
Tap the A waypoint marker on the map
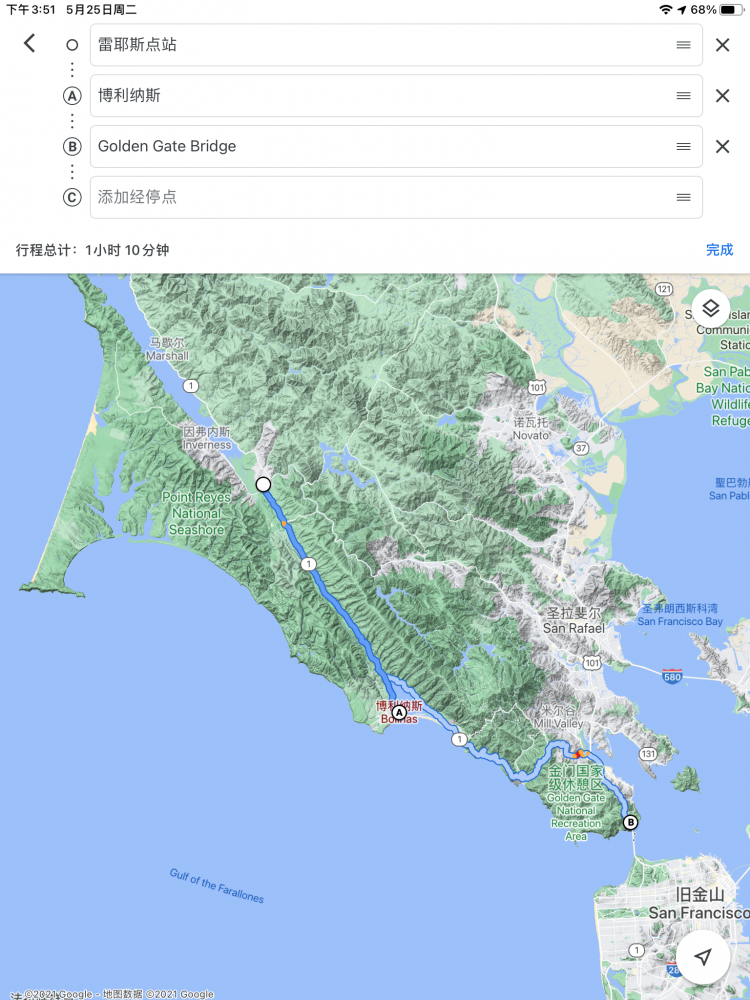point(399,713)
